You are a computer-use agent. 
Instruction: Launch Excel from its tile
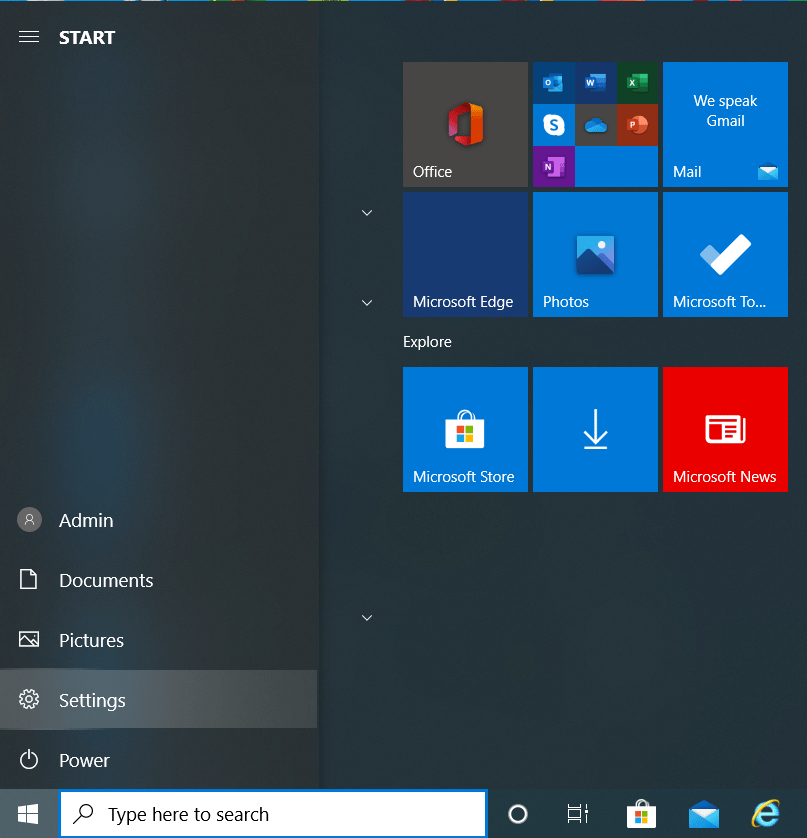point(636,82)
